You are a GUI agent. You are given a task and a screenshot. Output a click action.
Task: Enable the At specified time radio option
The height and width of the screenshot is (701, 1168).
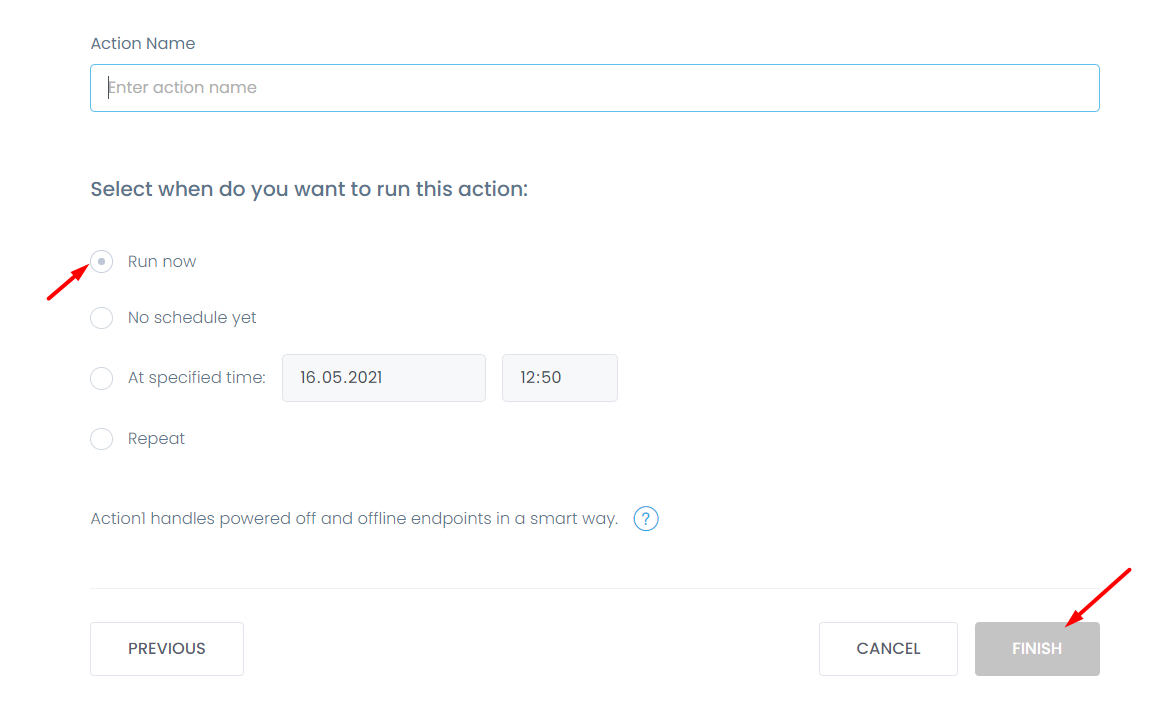(101, 378)
